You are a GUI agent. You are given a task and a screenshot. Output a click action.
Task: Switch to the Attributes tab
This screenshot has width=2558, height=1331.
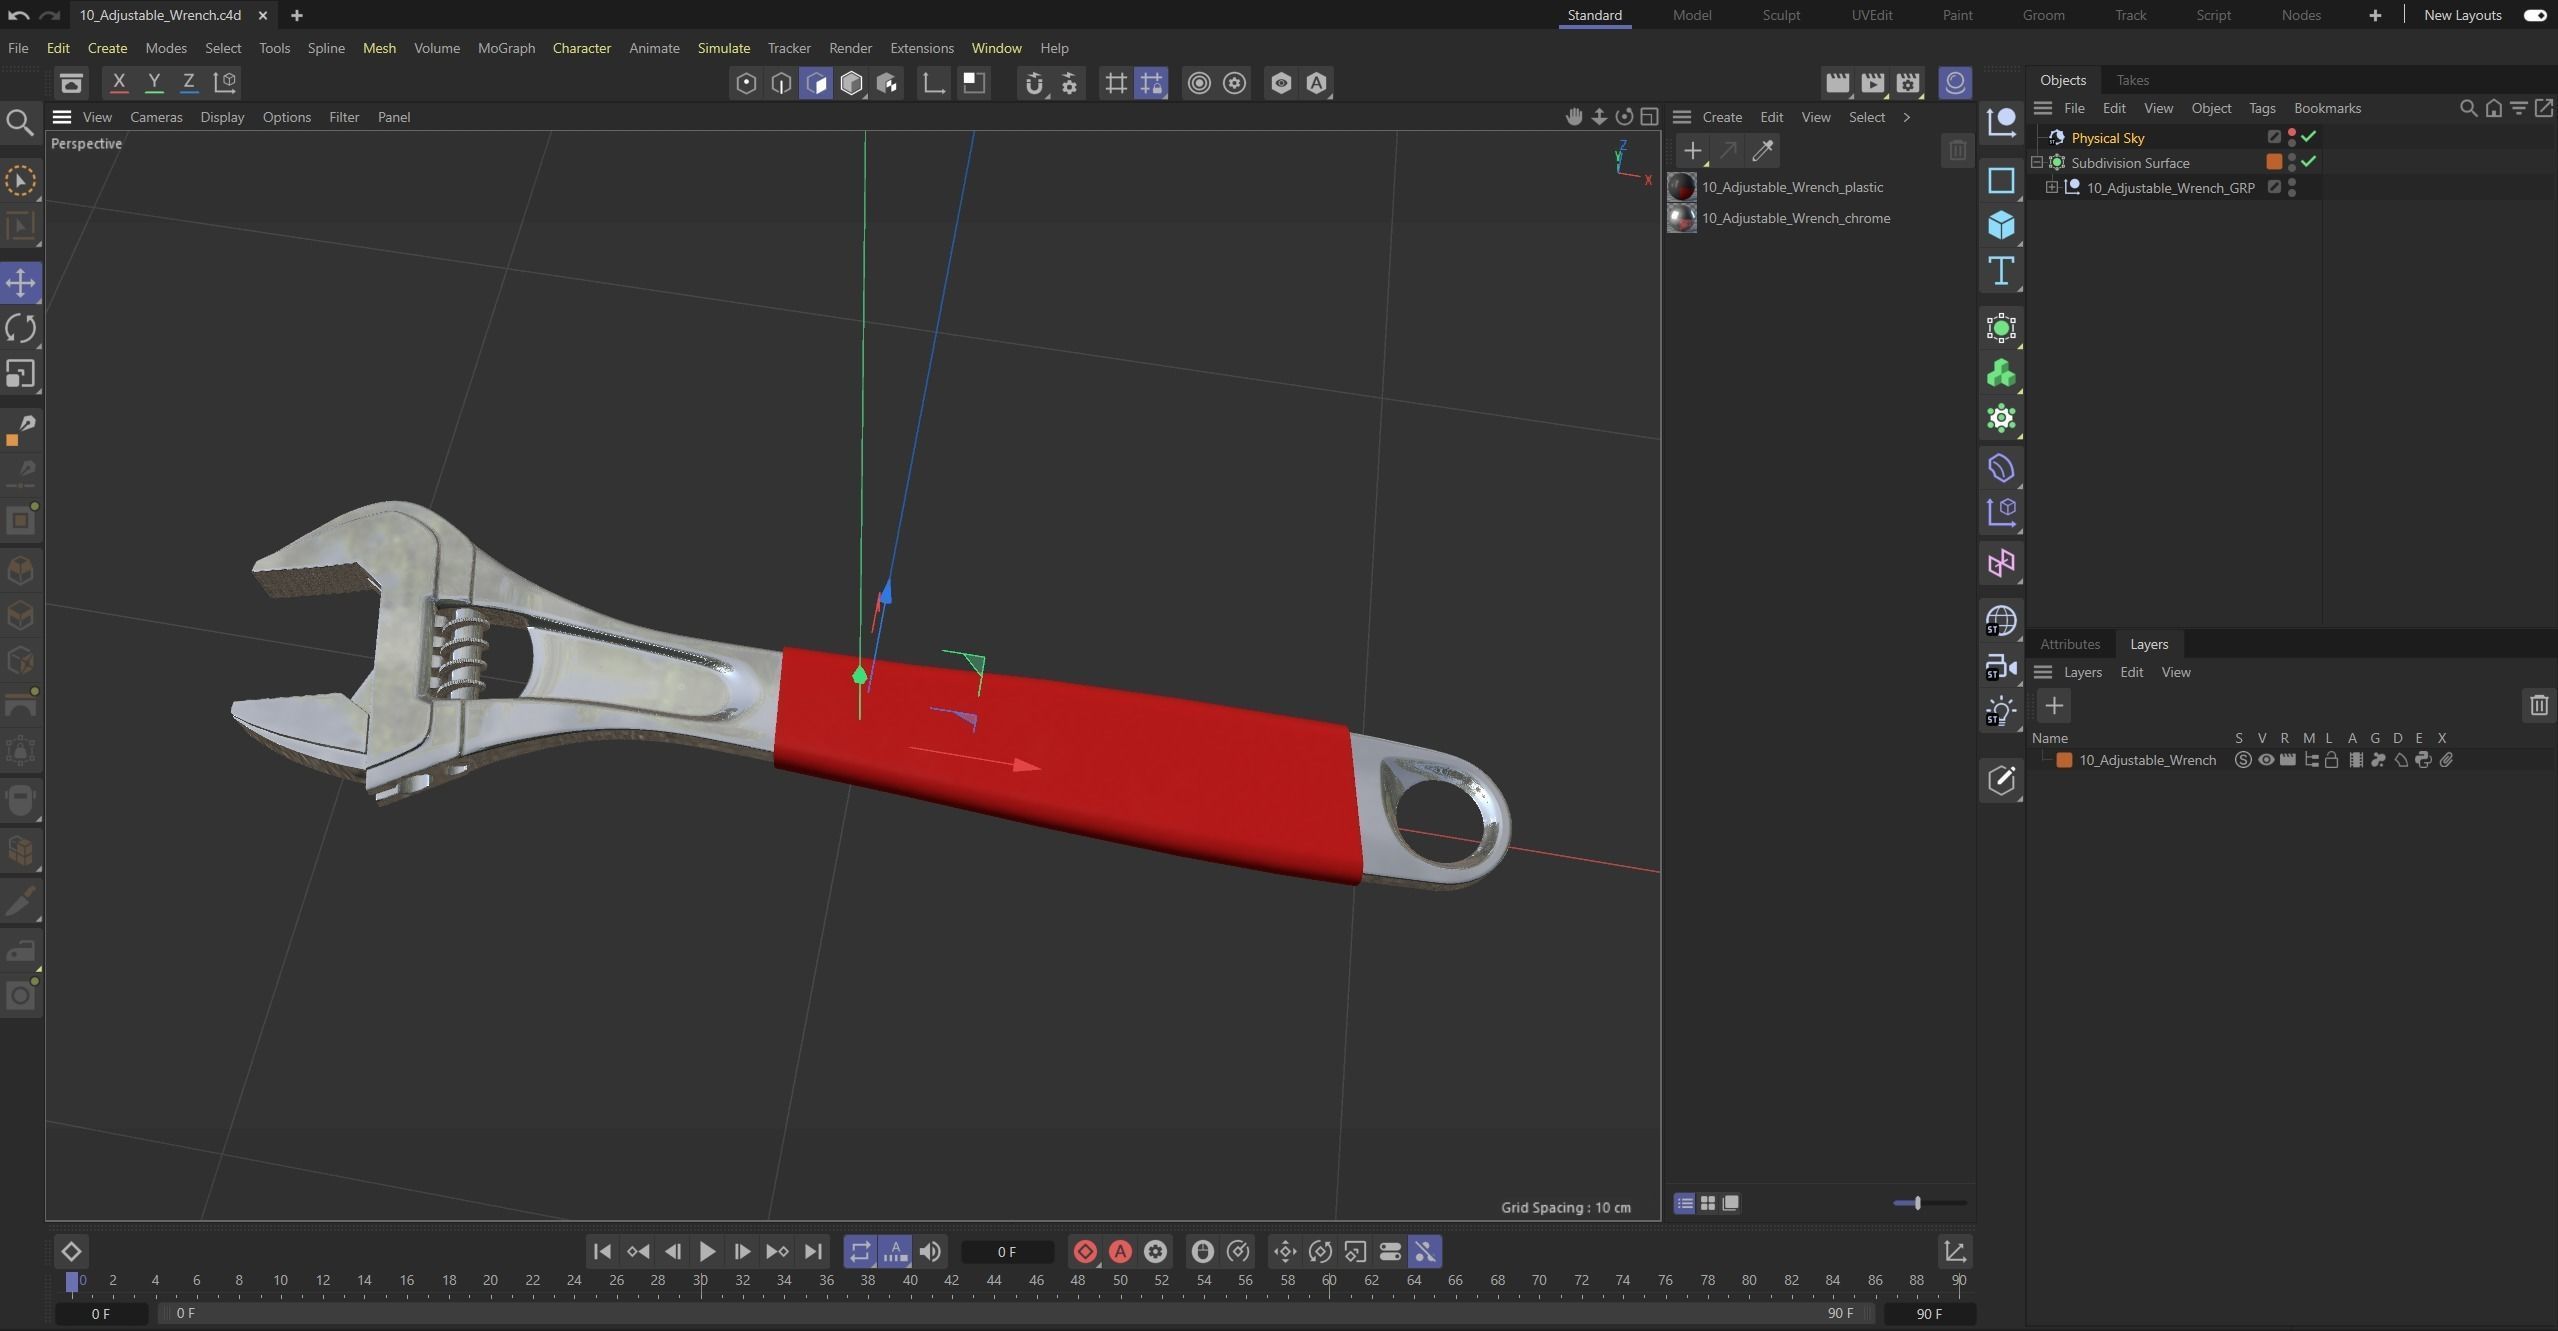tap(2070, 644)
